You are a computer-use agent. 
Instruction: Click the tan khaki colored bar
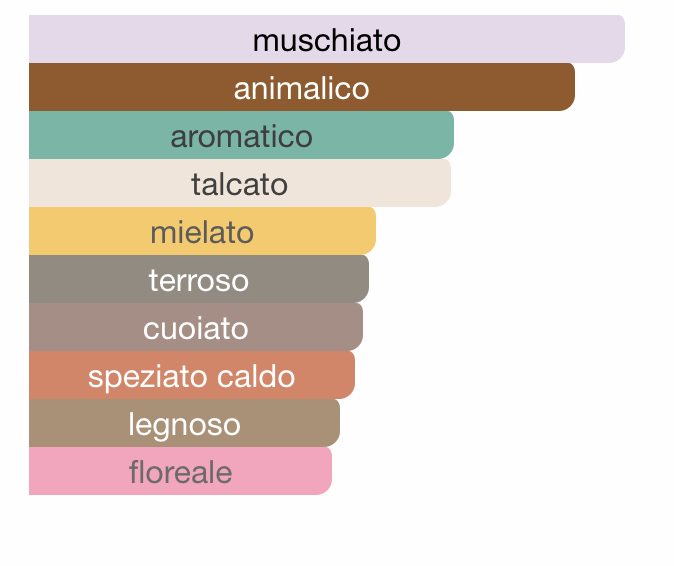(x=184, y=423)
